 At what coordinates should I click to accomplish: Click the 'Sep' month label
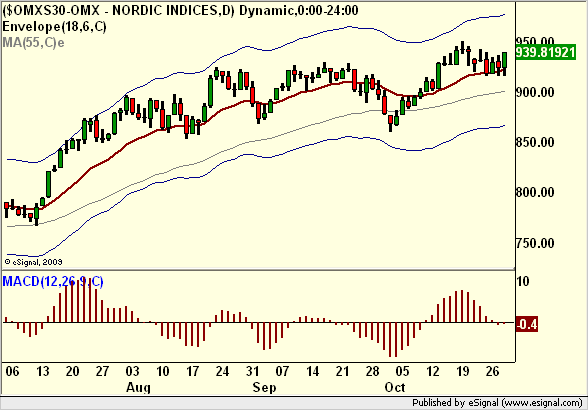point(264,387)
